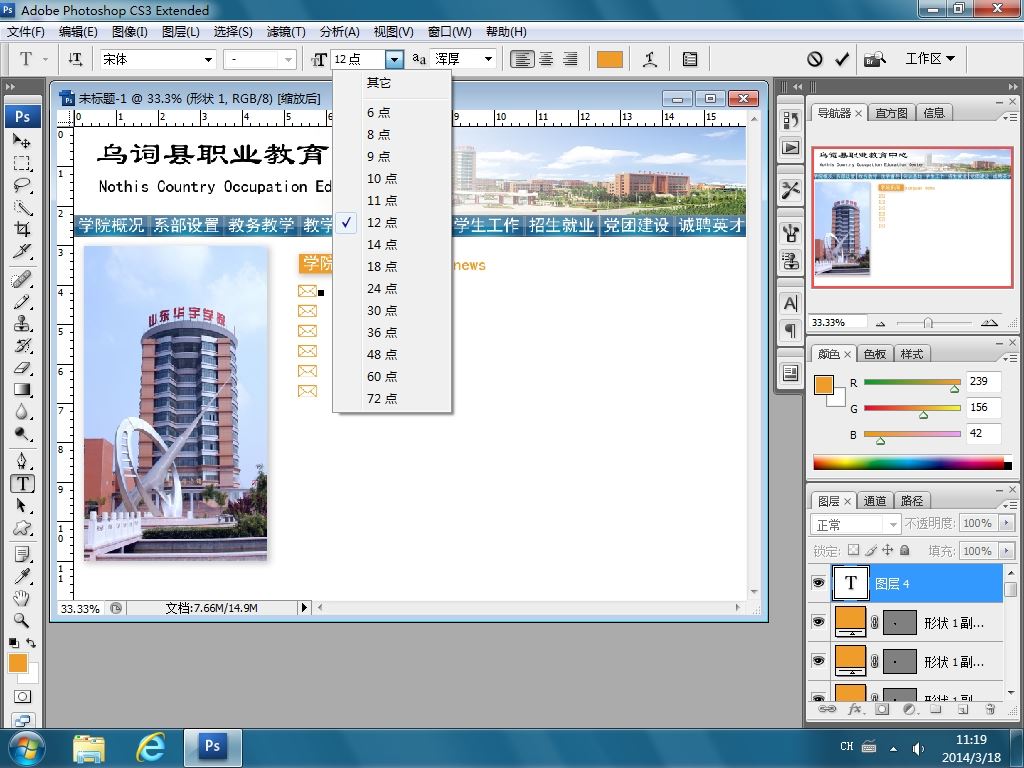Image resolution: width=1024 pixels, height=768 pixels.
Task: Hide the first 形状 1 副本 layer
Action: click(818, 622)
